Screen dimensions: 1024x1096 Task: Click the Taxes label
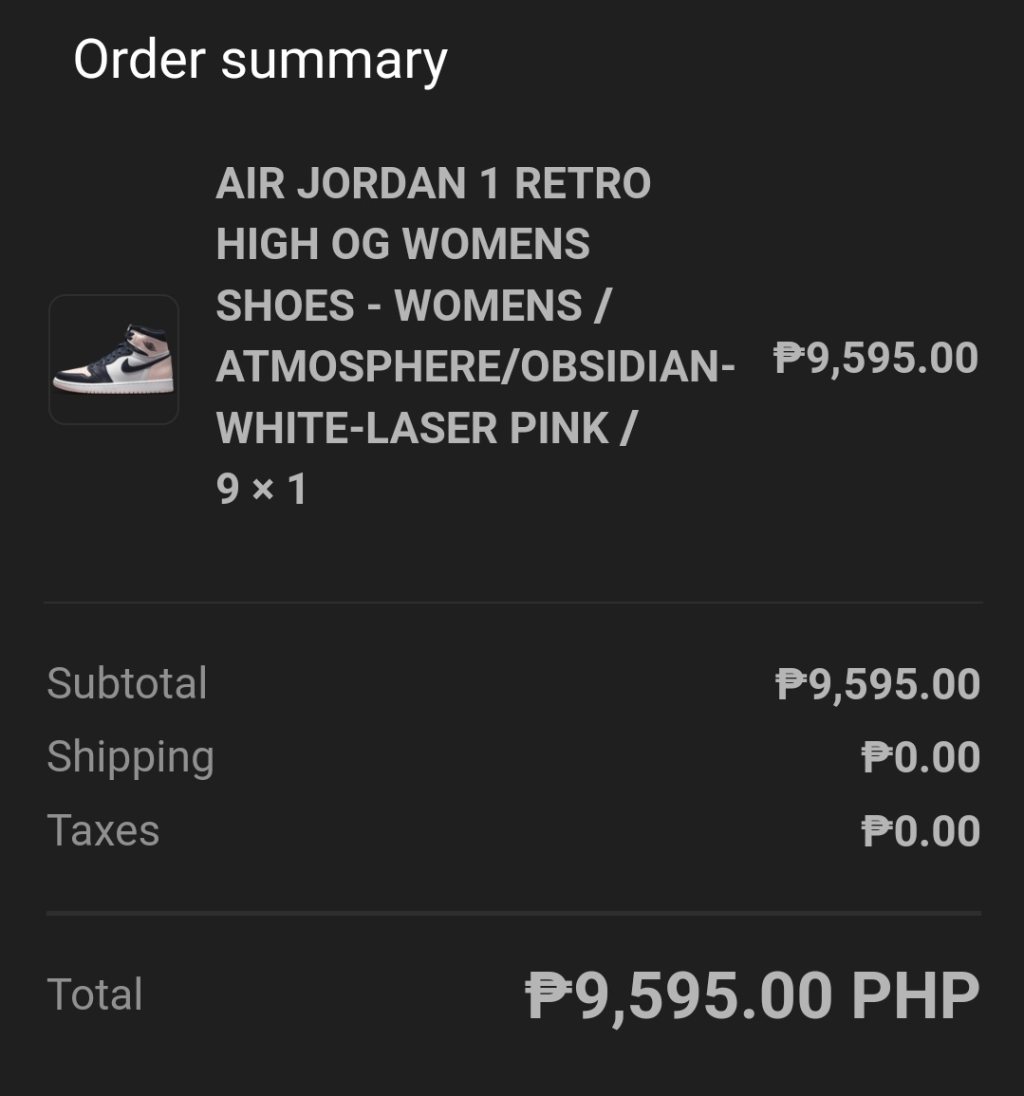[x=103, y=831]
